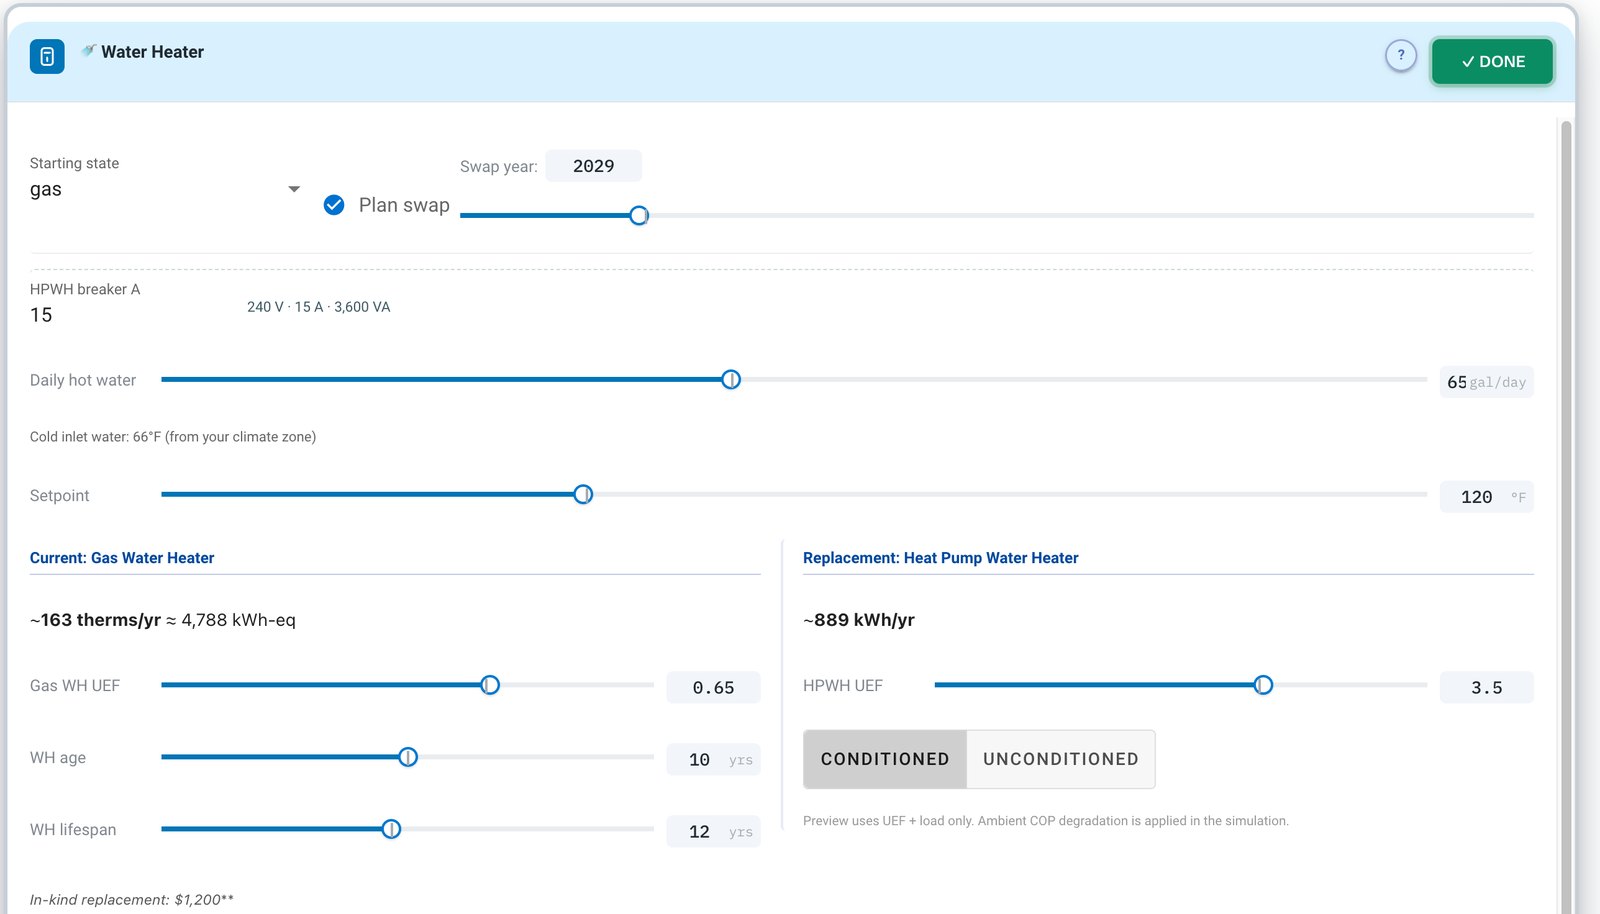Click the WH lifespan slider handle

391,829
